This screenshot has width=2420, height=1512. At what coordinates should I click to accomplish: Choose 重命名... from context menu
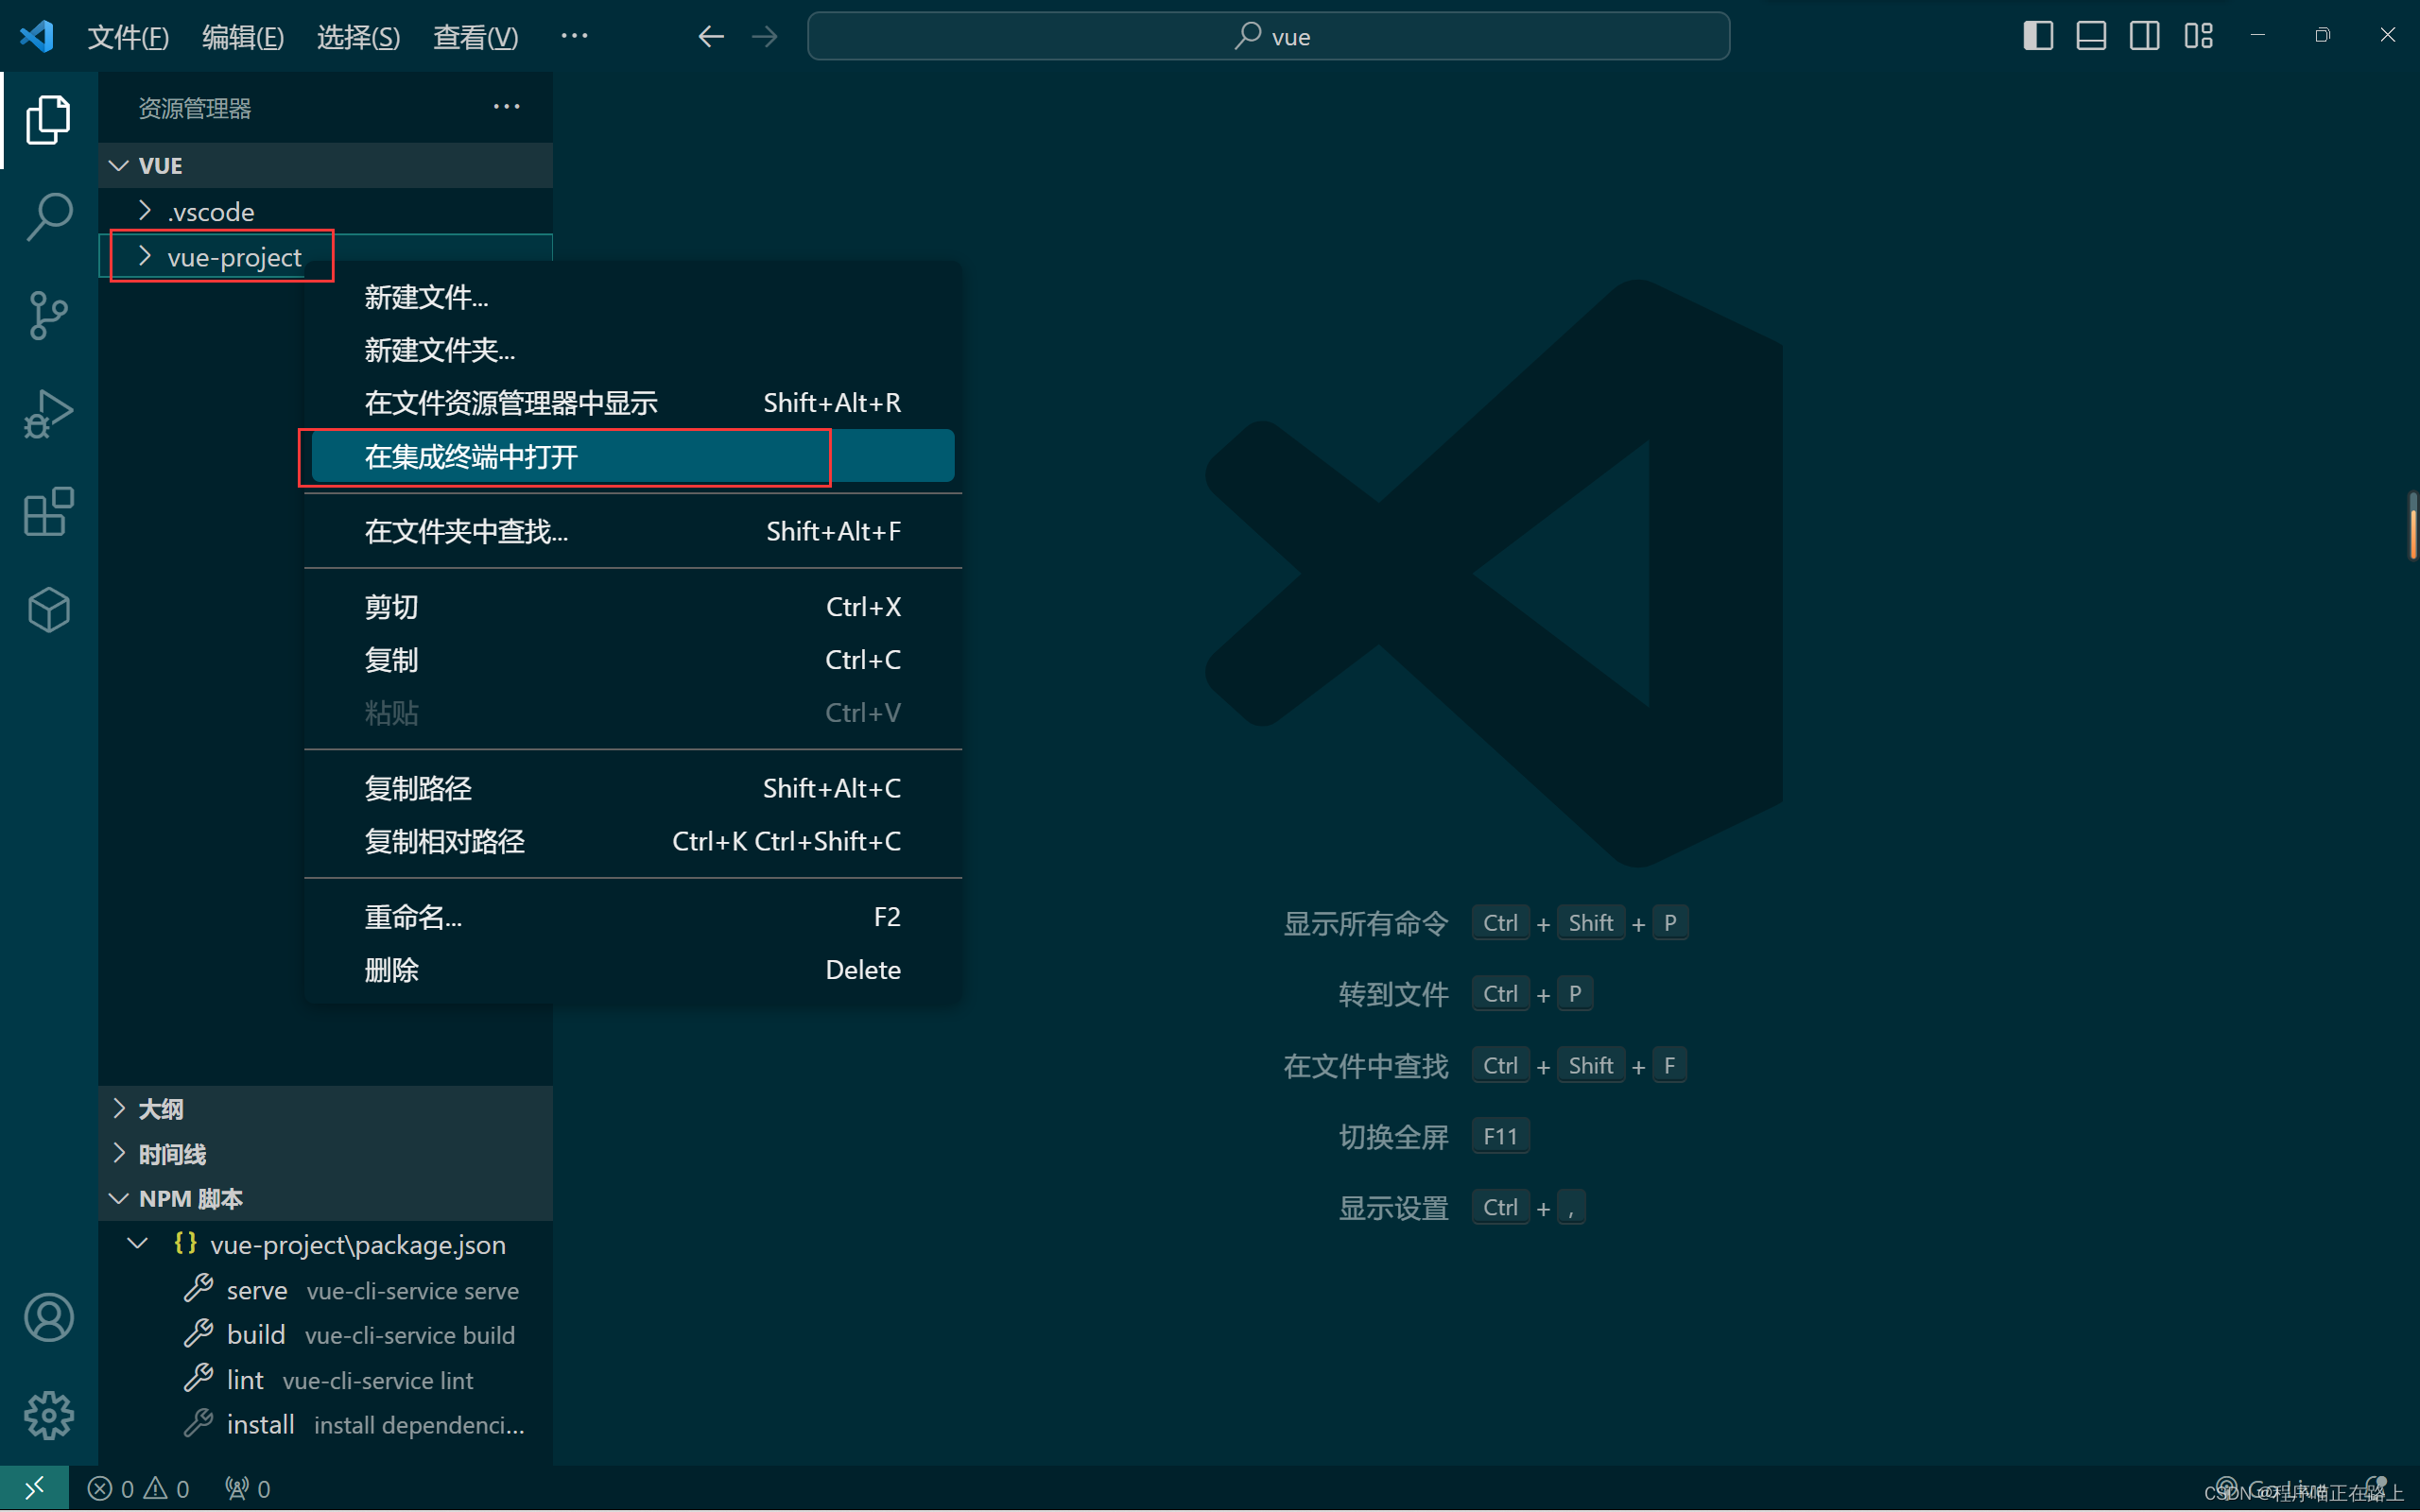click(633, 917)
